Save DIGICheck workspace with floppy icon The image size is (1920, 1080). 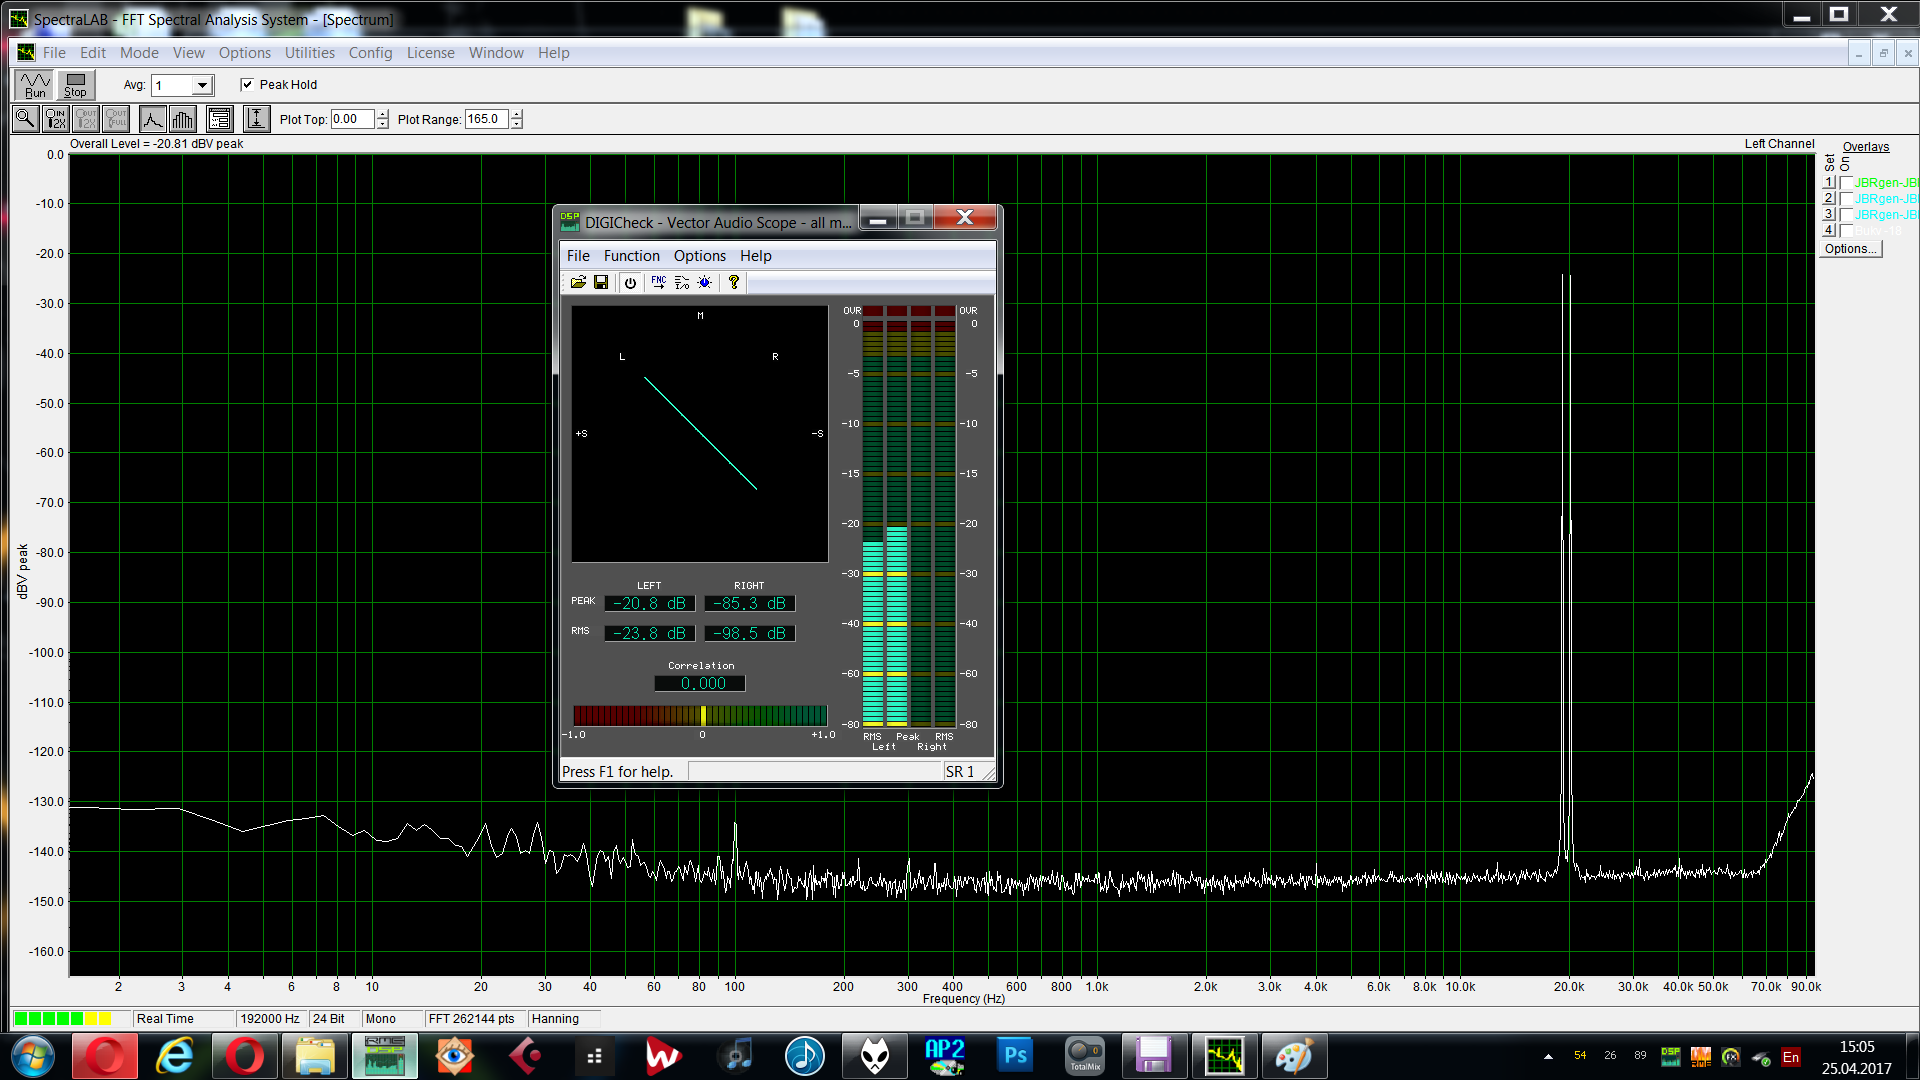[601, 283]
